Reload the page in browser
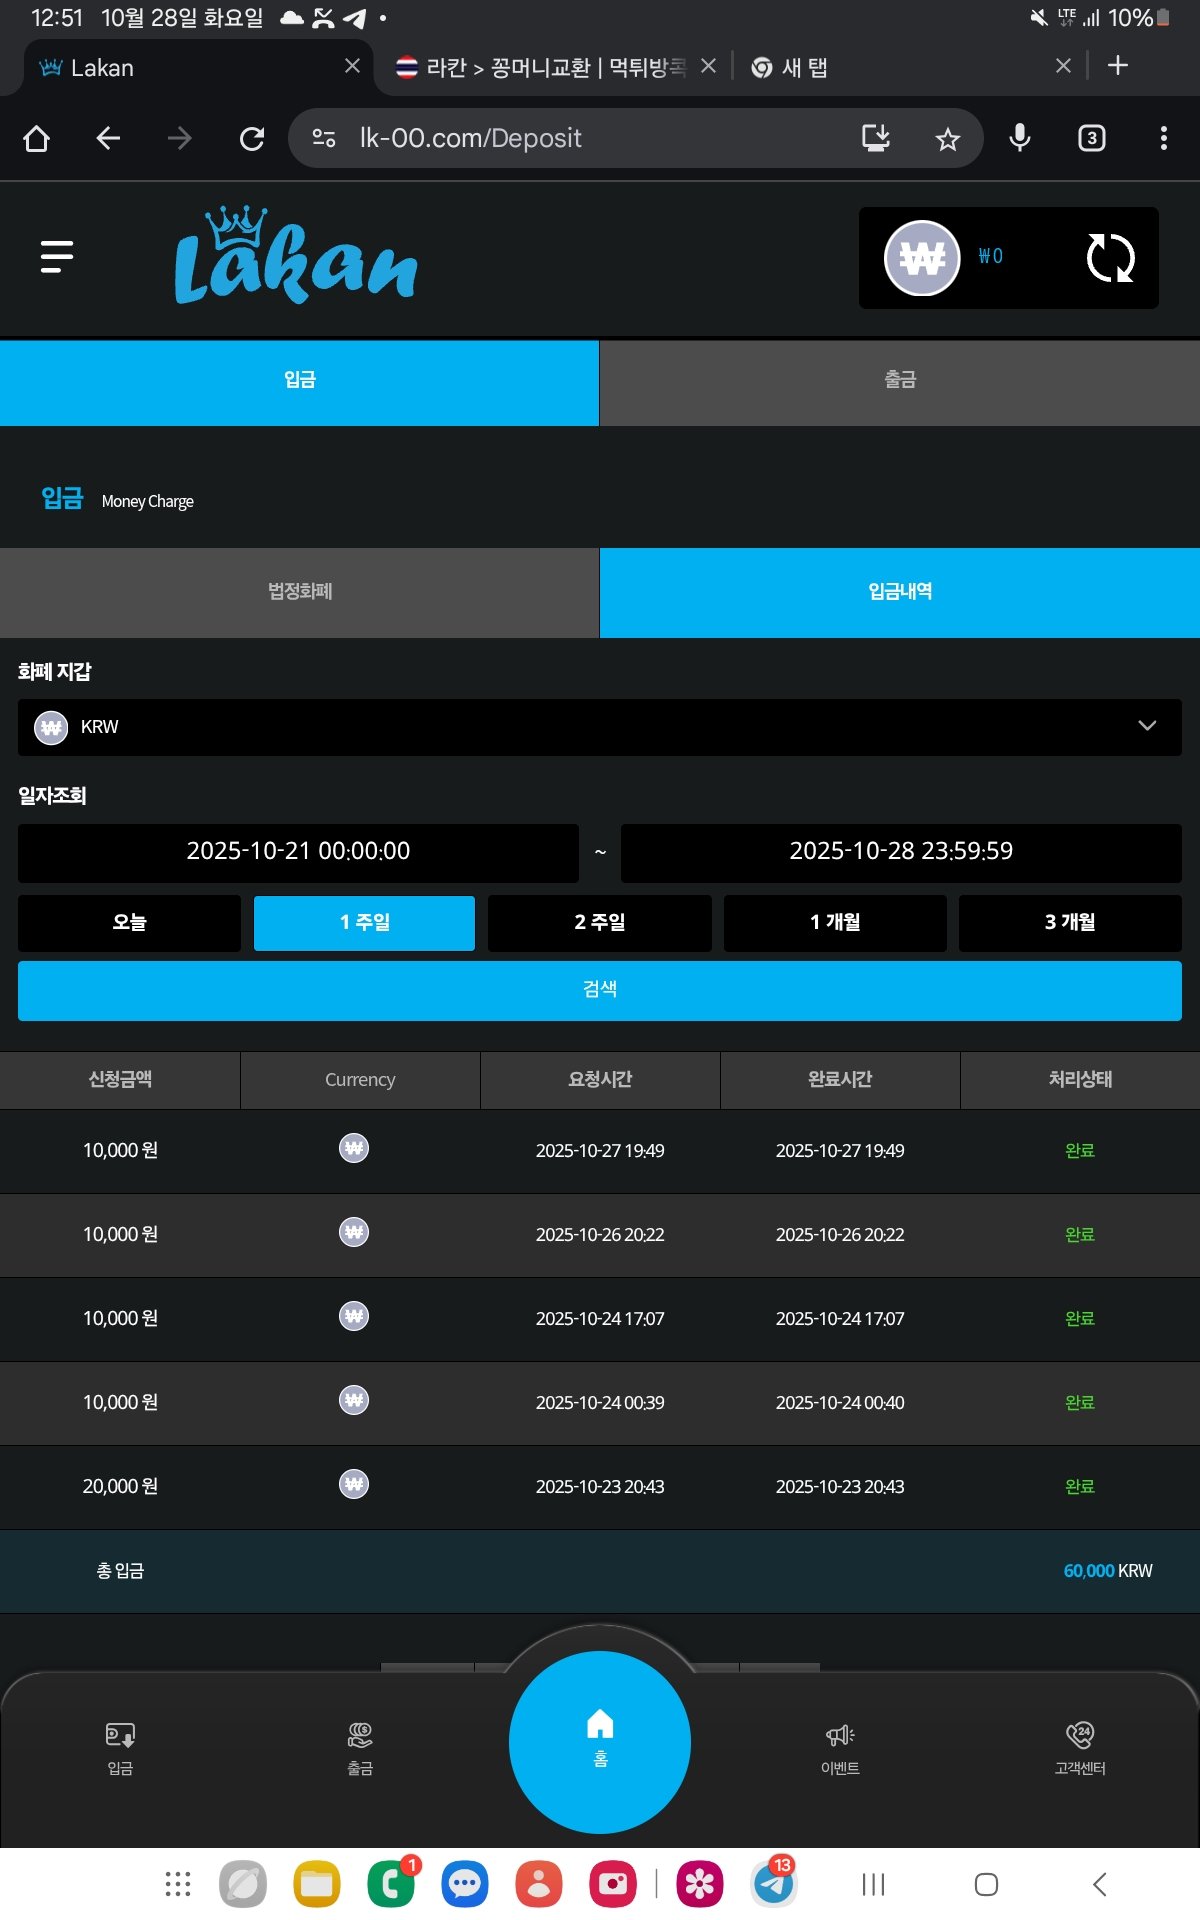This screenshot has width=1200, height=1920. (x=252, y=139)
